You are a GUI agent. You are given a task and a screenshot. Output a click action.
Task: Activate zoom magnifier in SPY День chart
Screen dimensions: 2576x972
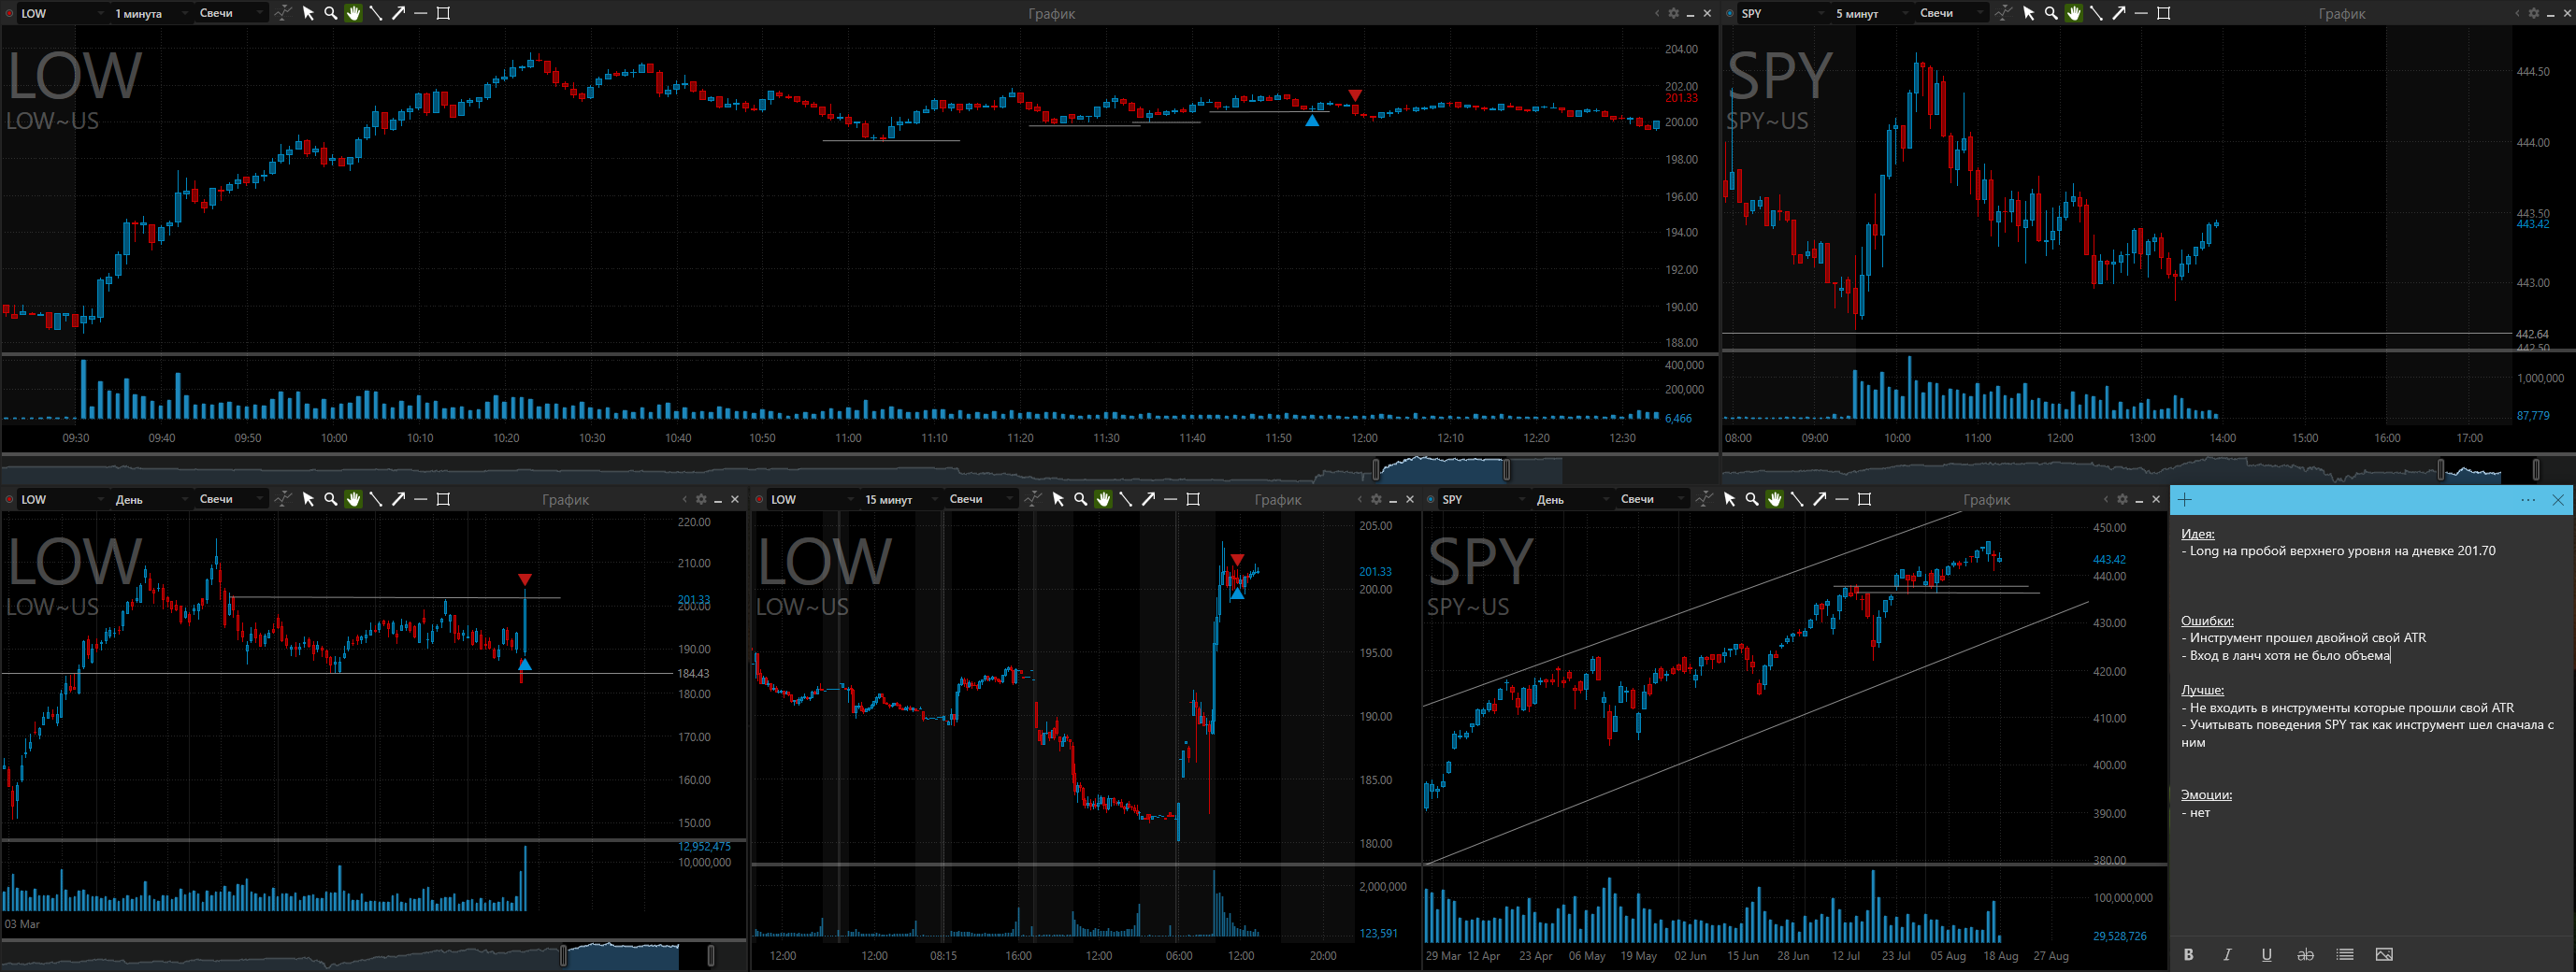coord(1752,499)
